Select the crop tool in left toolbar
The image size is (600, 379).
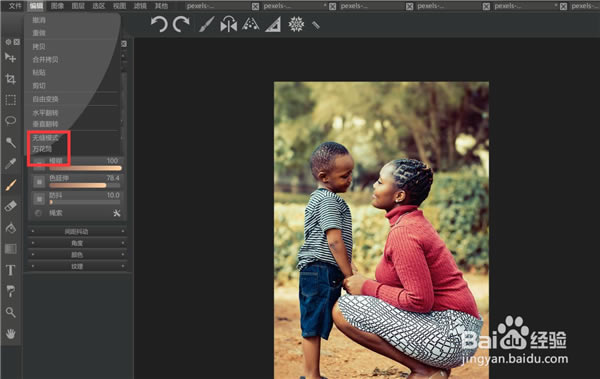(10, 79)
